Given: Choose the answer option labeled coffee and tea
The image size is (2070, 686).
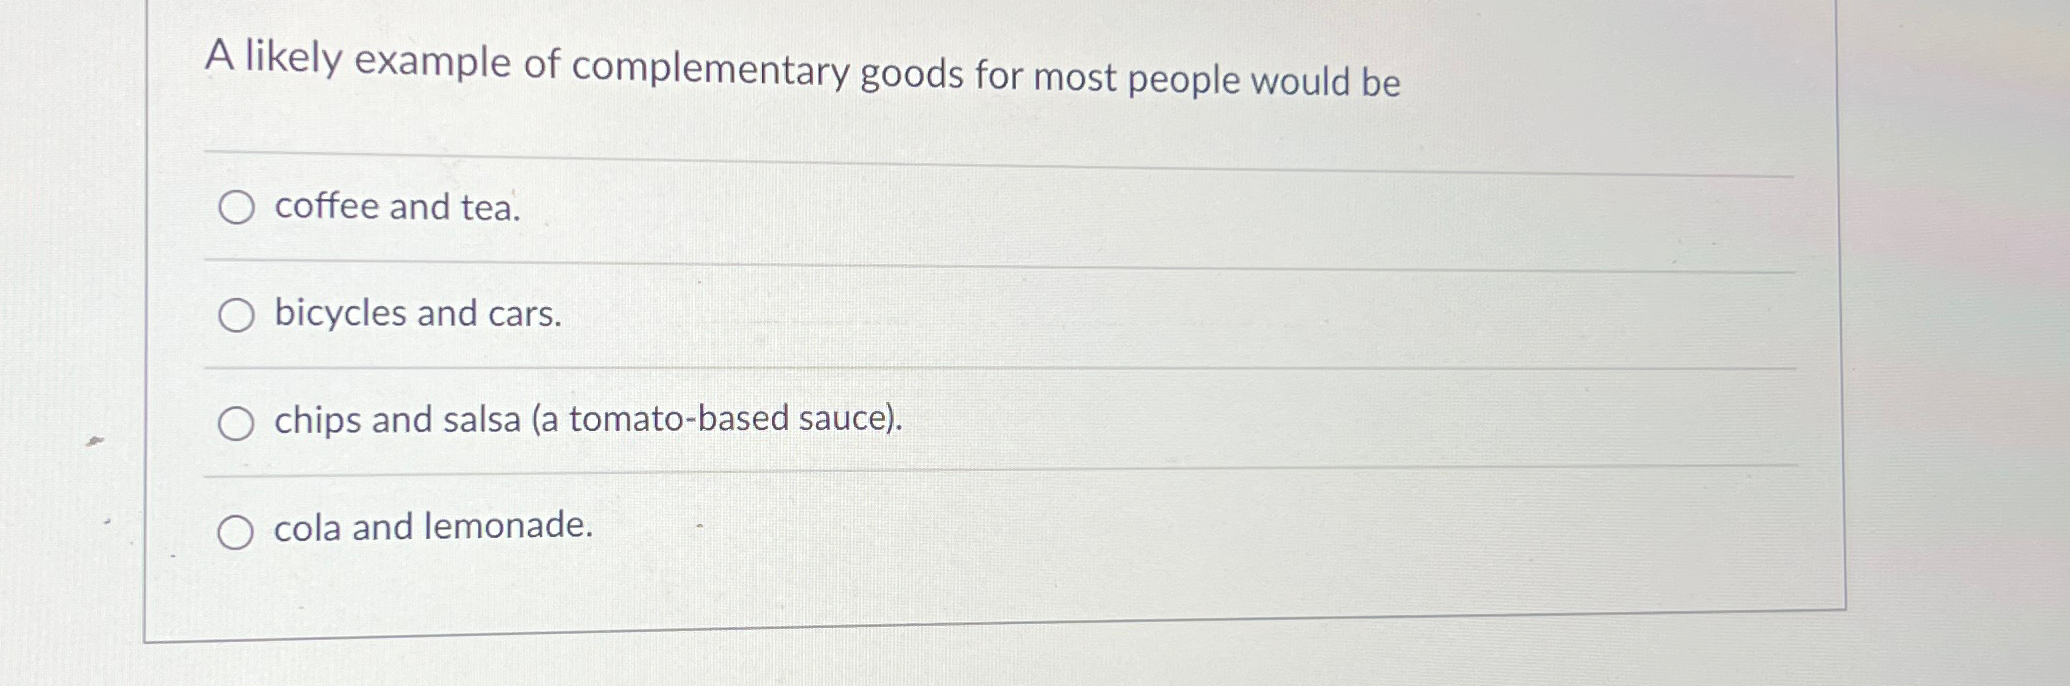Looking at the screenshot, I should tap(396, 207).
